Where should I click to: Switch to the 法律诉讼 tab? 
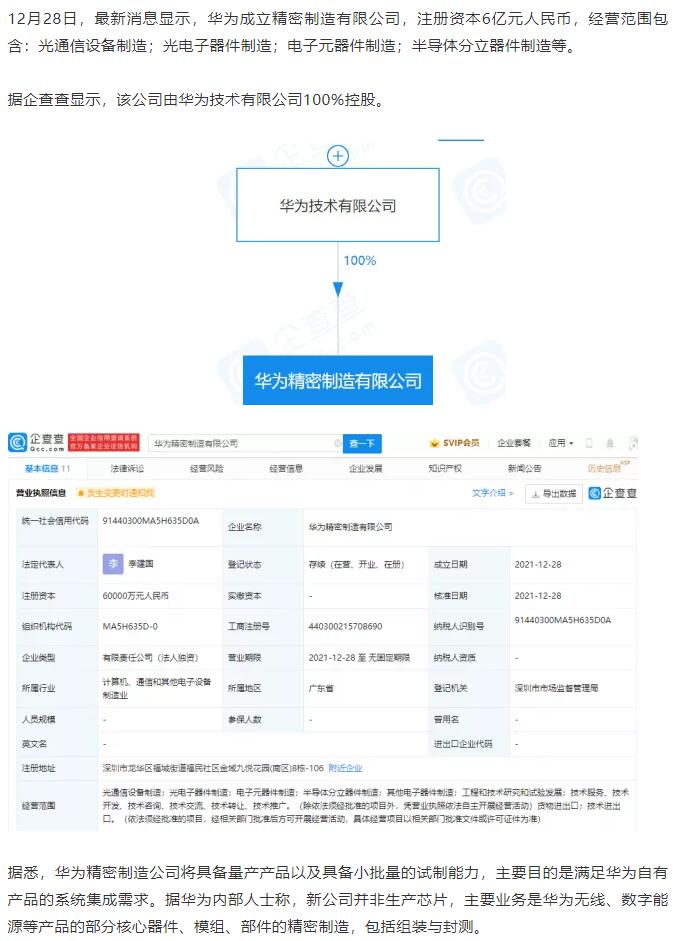click(x=127, y=468)
